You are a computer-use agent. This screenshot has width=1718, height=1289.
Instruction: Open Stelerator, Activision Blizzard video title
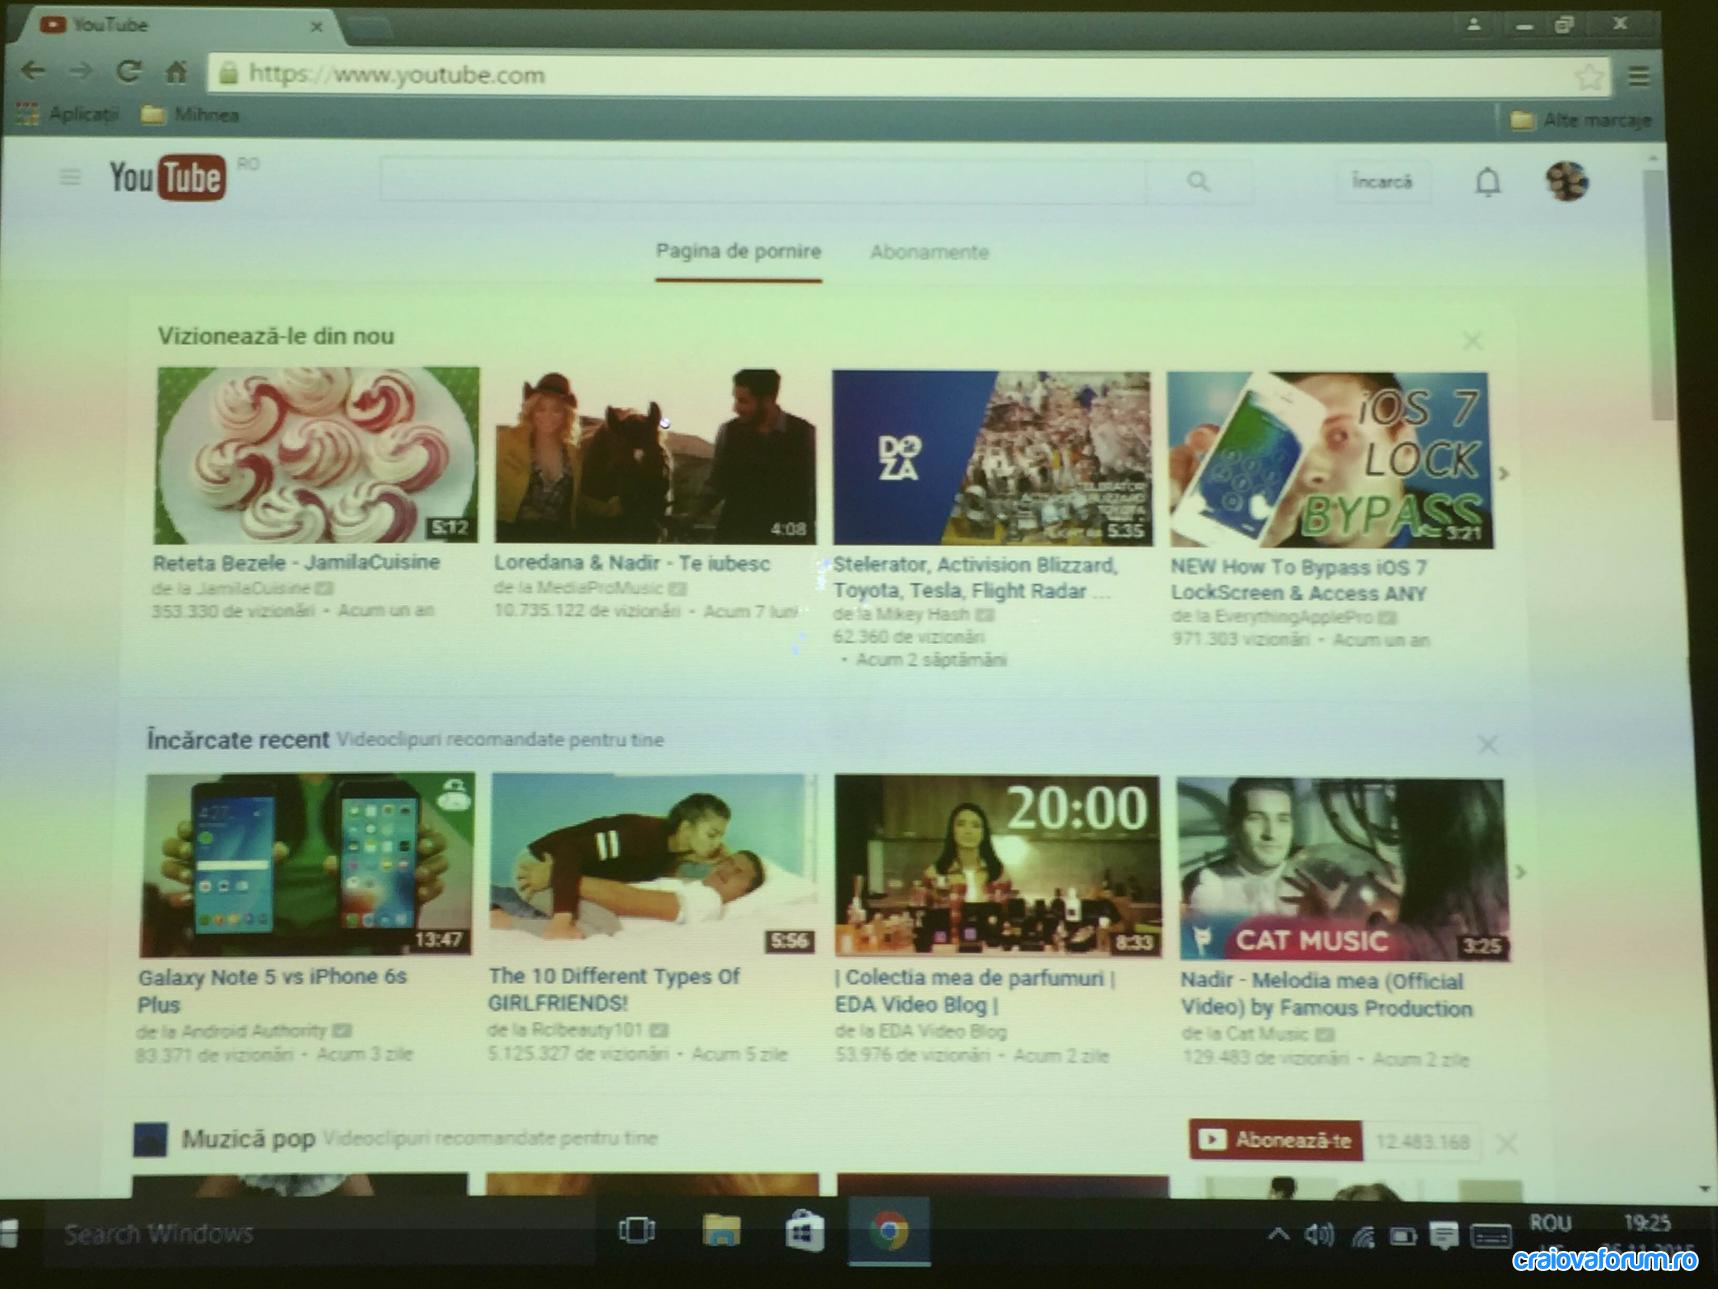(975, 578)
